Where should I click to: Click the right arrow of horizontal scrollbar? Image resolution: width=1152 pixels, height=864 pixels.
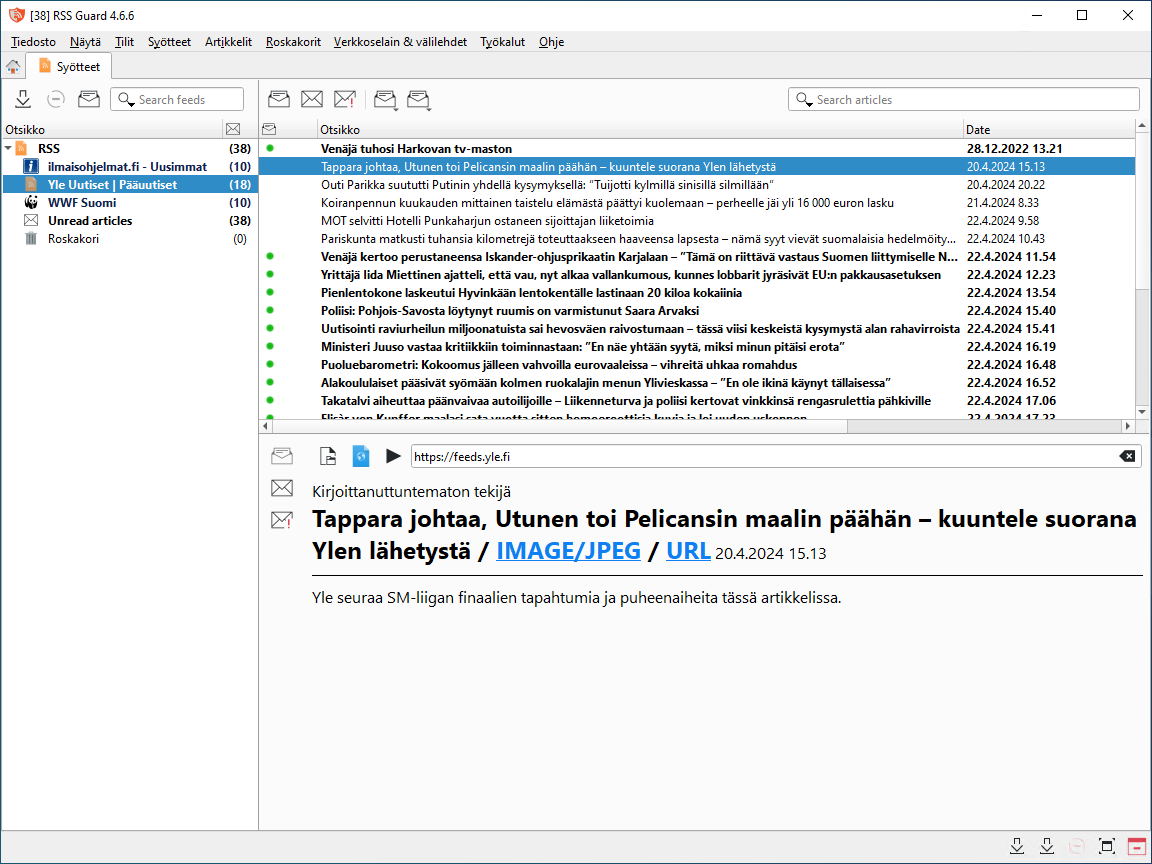click(x=1128, y=426)
